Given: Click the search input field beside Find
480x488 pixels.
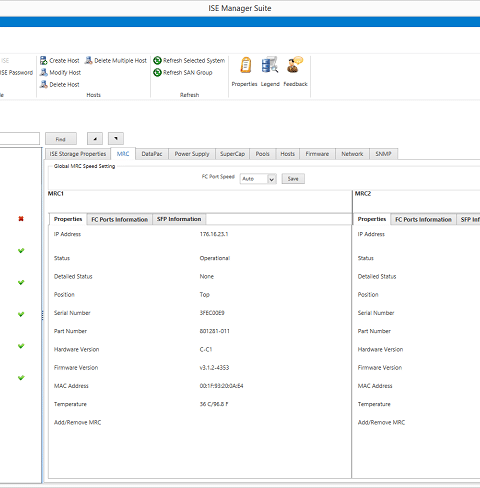Looking at the screenshot, I should 19,139.
